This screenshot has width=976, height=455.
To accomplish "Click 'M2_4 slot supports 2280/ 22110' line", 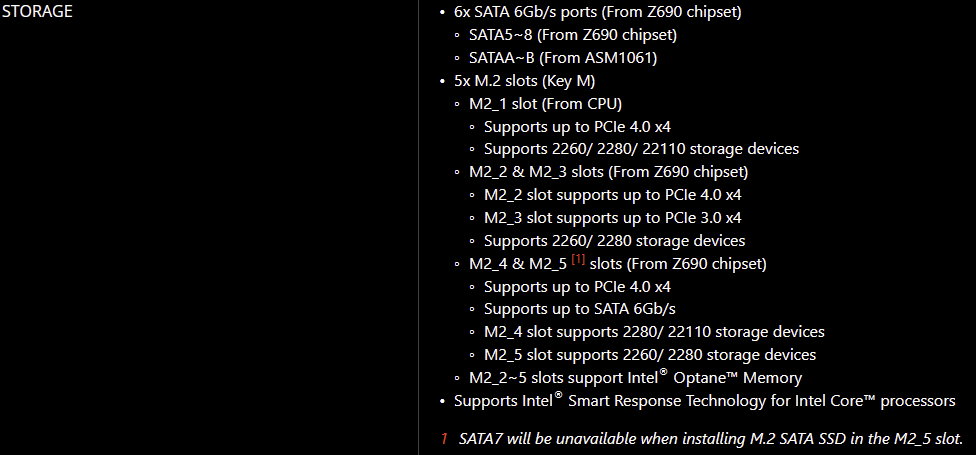I will point(654,332).
